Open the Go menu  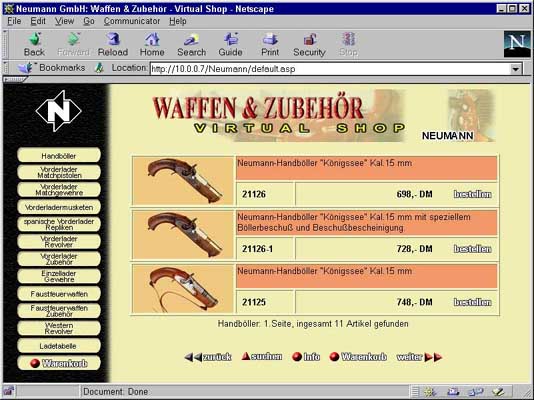click(x=89, y=21)
